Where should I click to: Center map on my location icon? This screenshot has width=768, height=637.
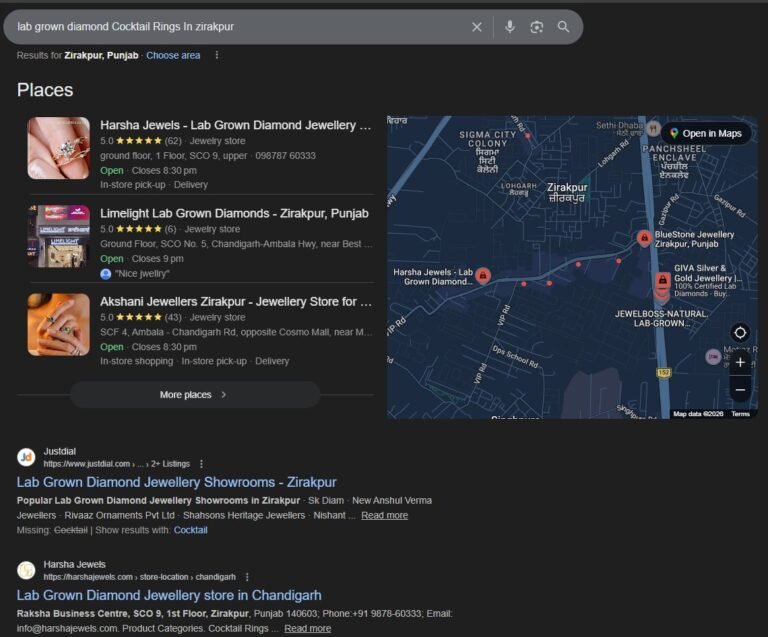740,332
